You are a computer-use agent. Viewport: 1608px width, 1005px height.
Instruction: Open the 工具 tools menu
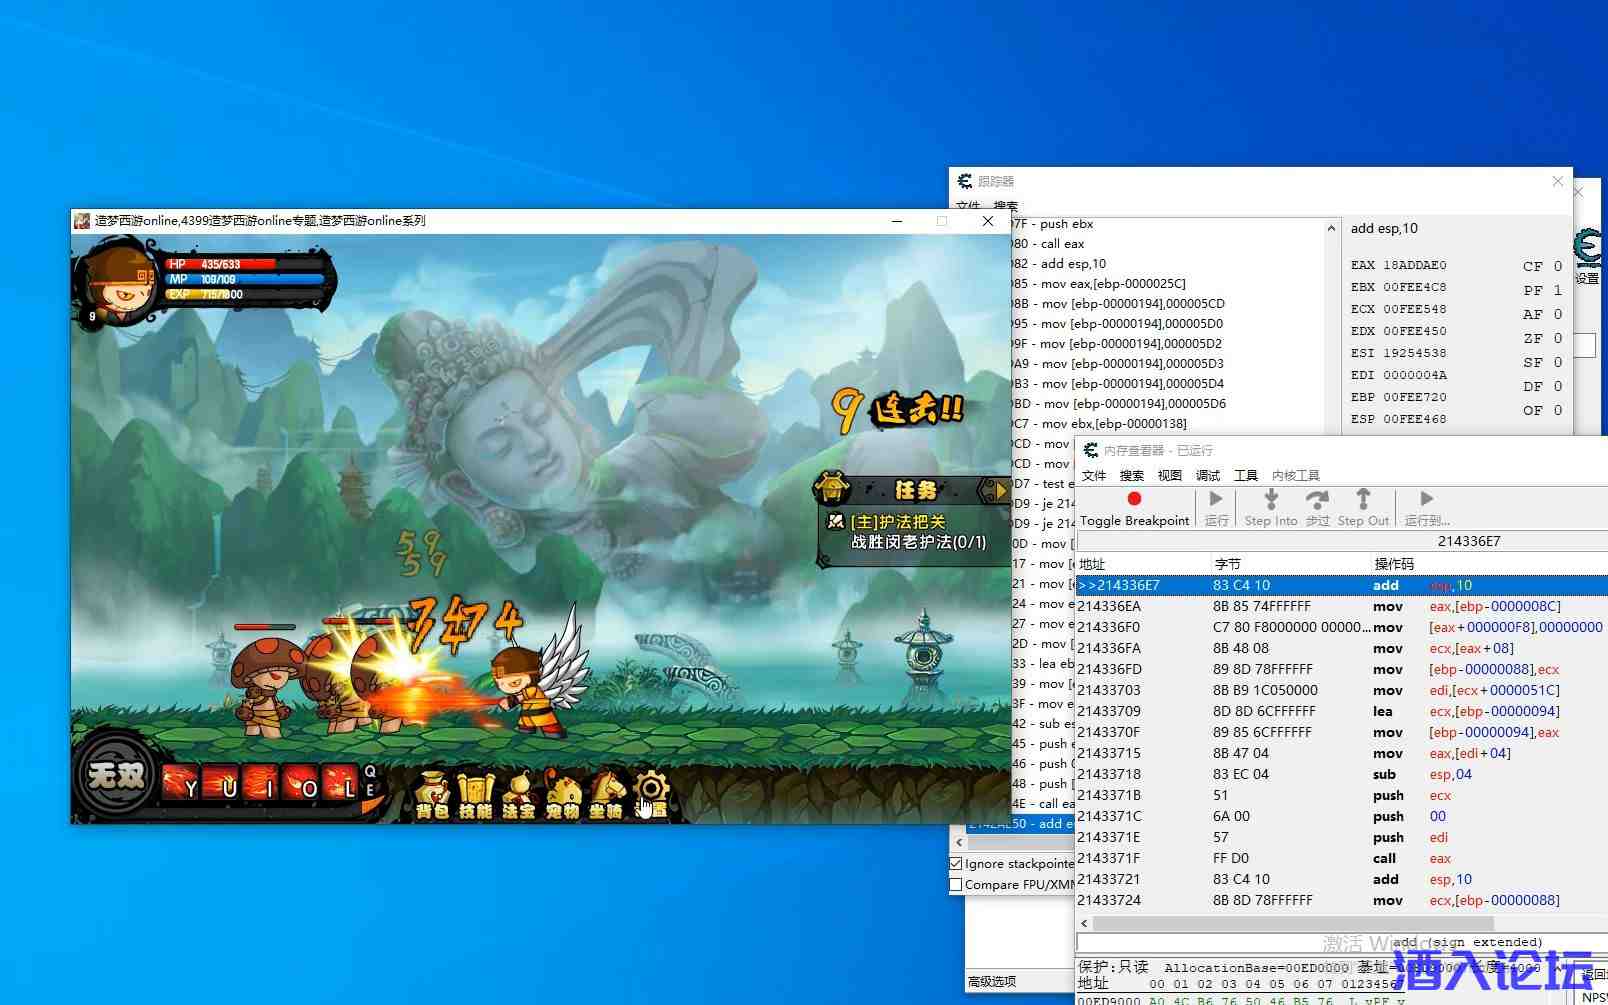click(1246, 476)
